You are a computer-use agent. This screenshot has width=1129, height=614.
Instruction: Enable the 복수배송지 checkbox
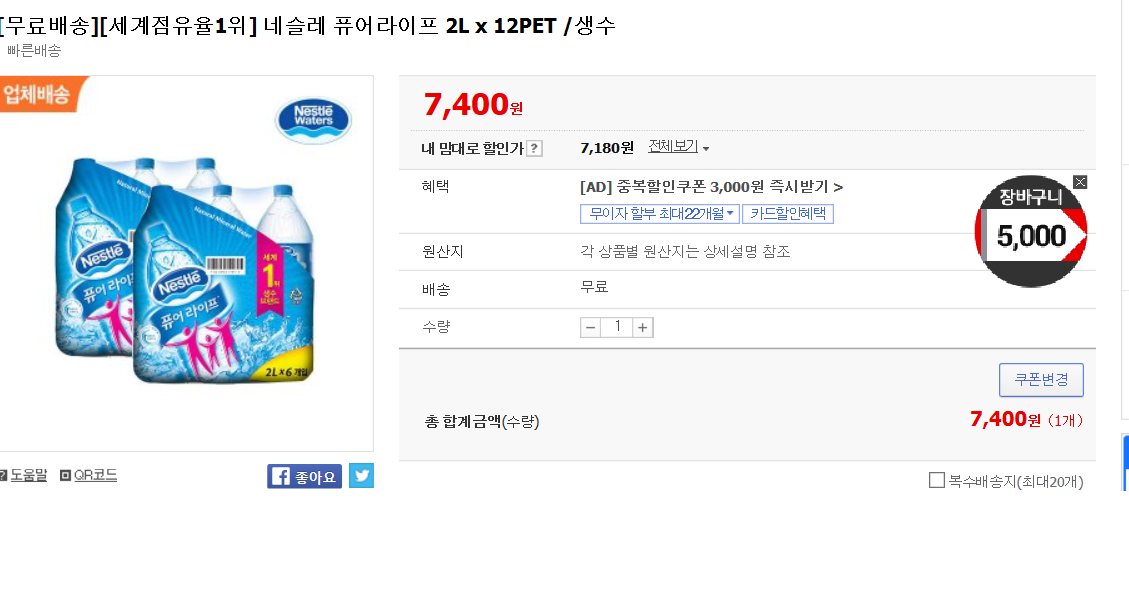point(937,480)
